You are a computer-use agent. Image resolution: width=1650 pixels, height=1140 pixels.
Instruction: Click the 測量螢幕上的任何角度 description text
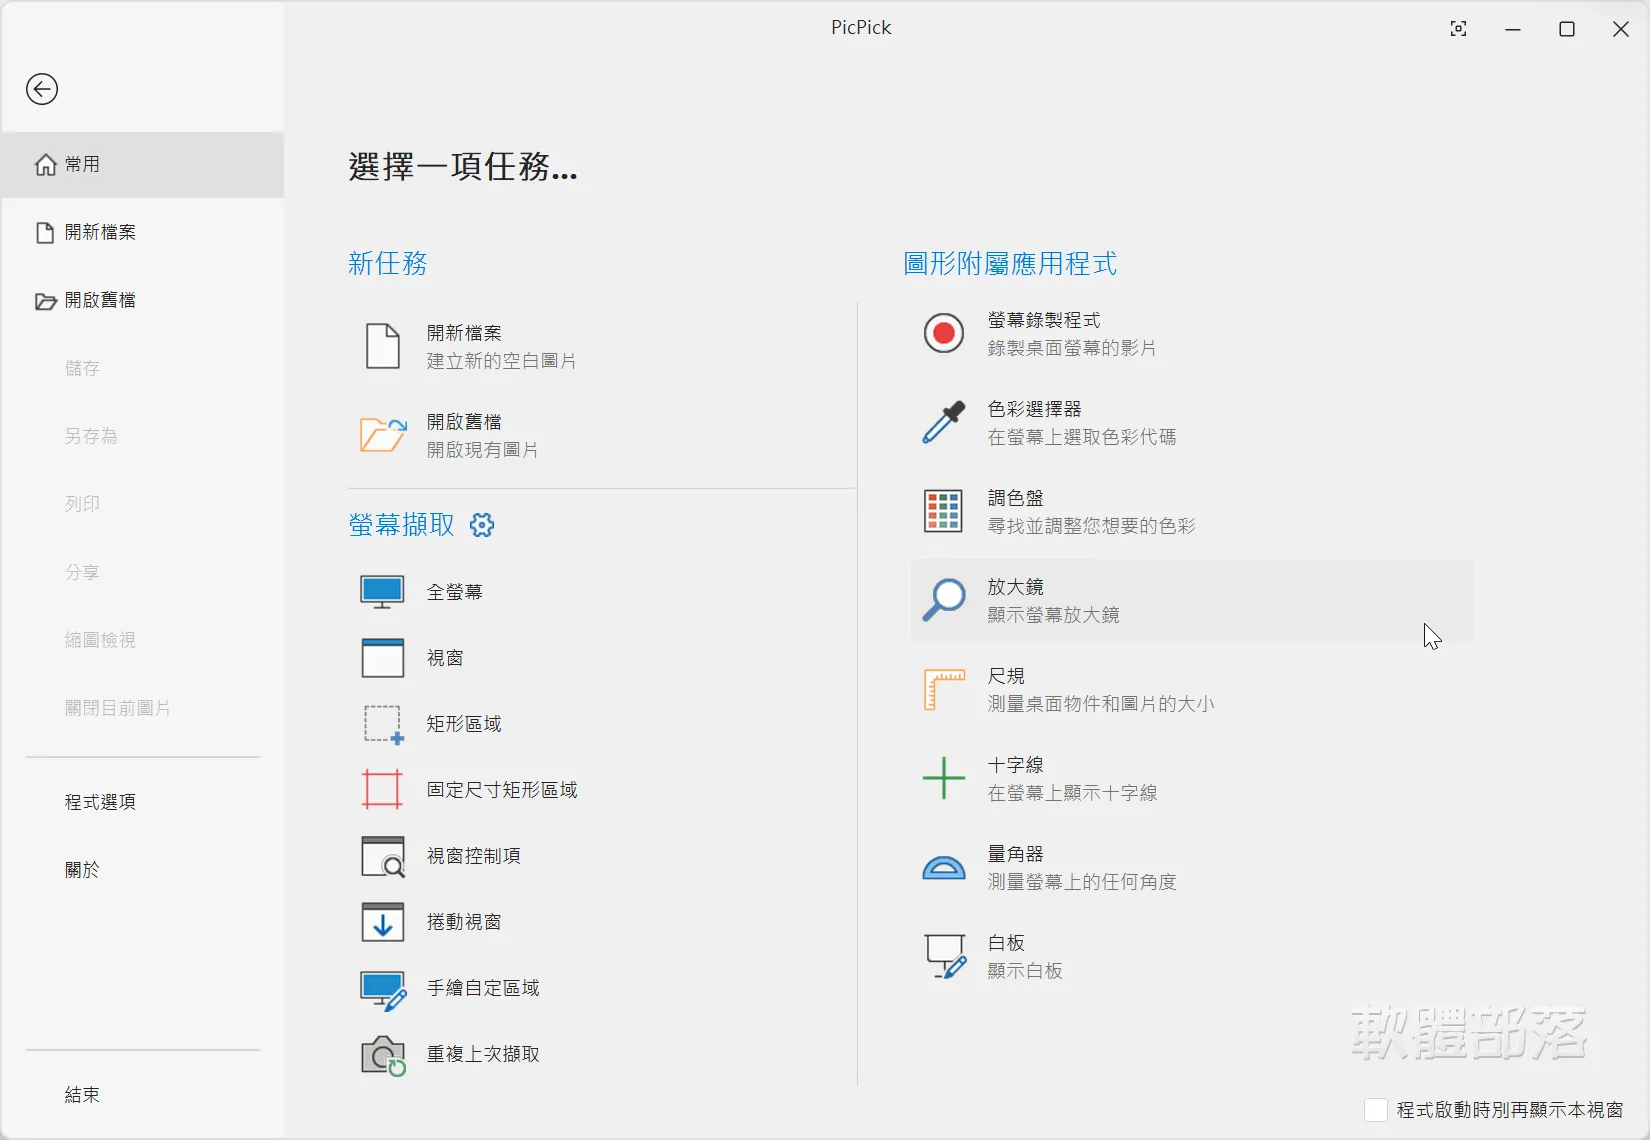[x=1082, y=882]
